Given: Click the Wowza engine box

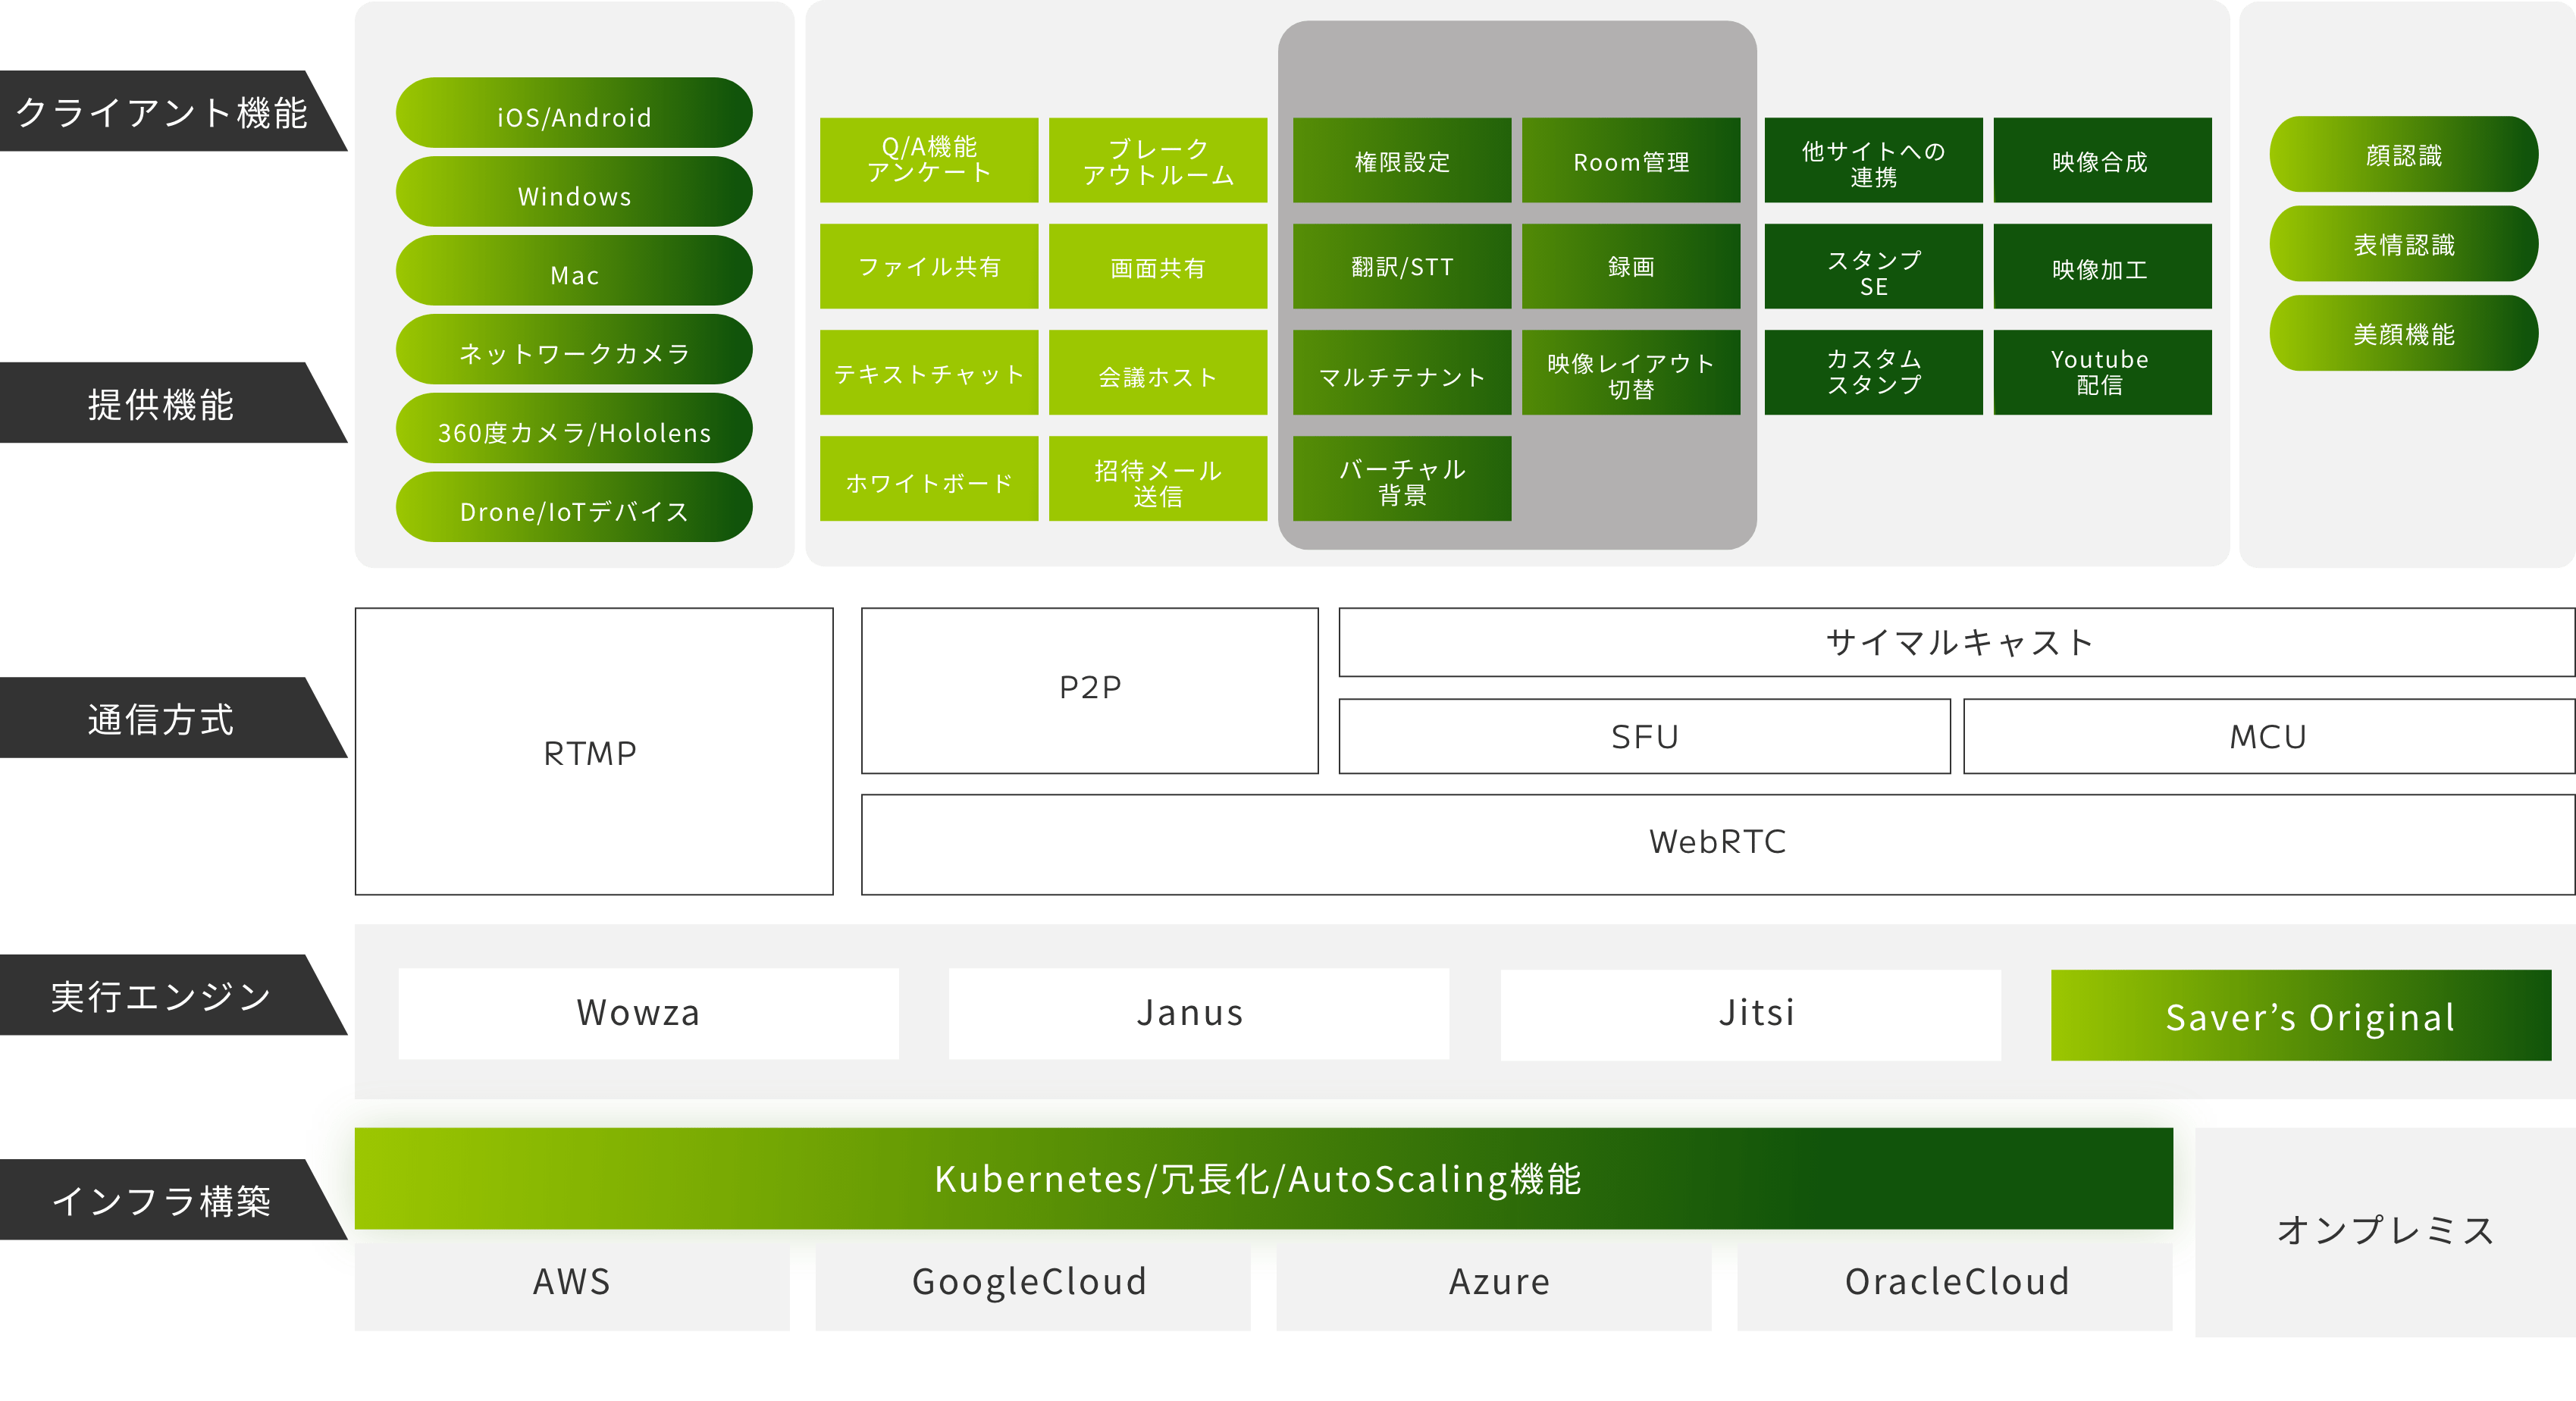Looking at the screenshot, I should [x=648, y=1014].
